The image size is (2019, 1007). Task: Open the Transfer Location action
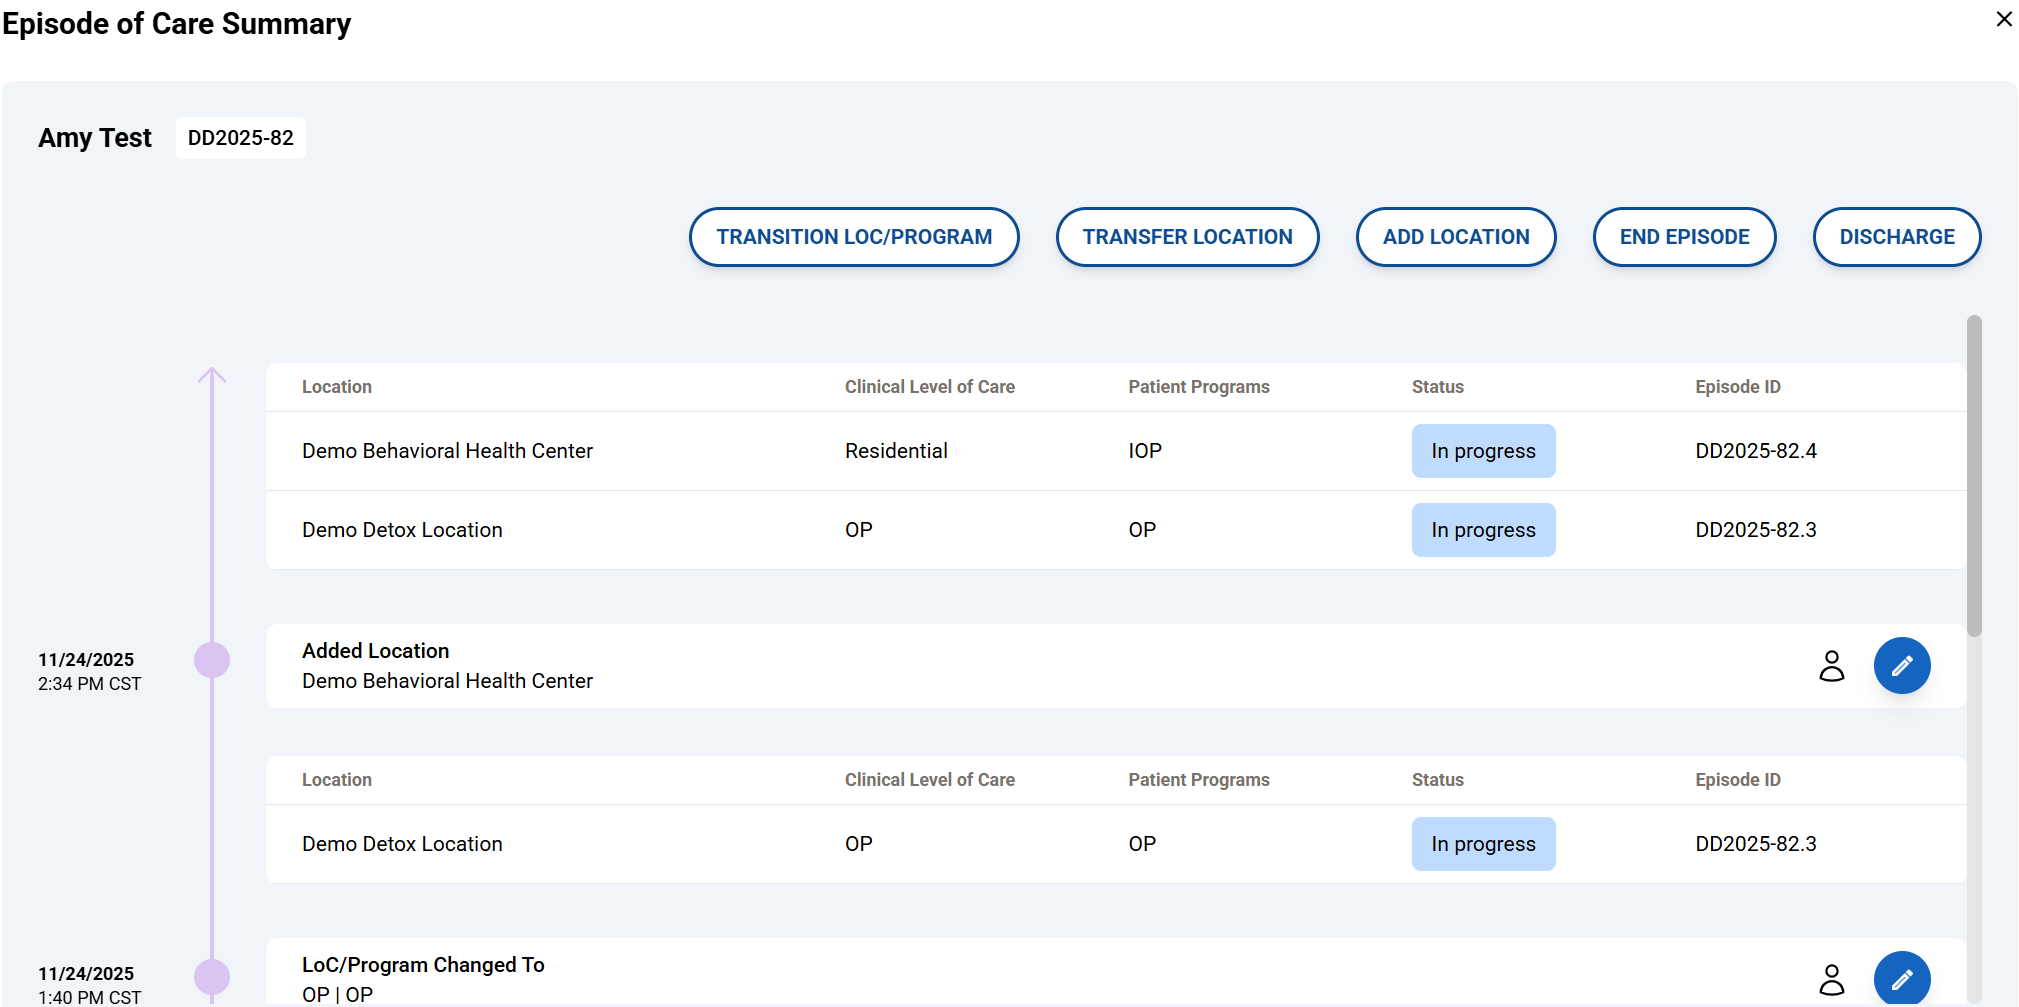1187,237
